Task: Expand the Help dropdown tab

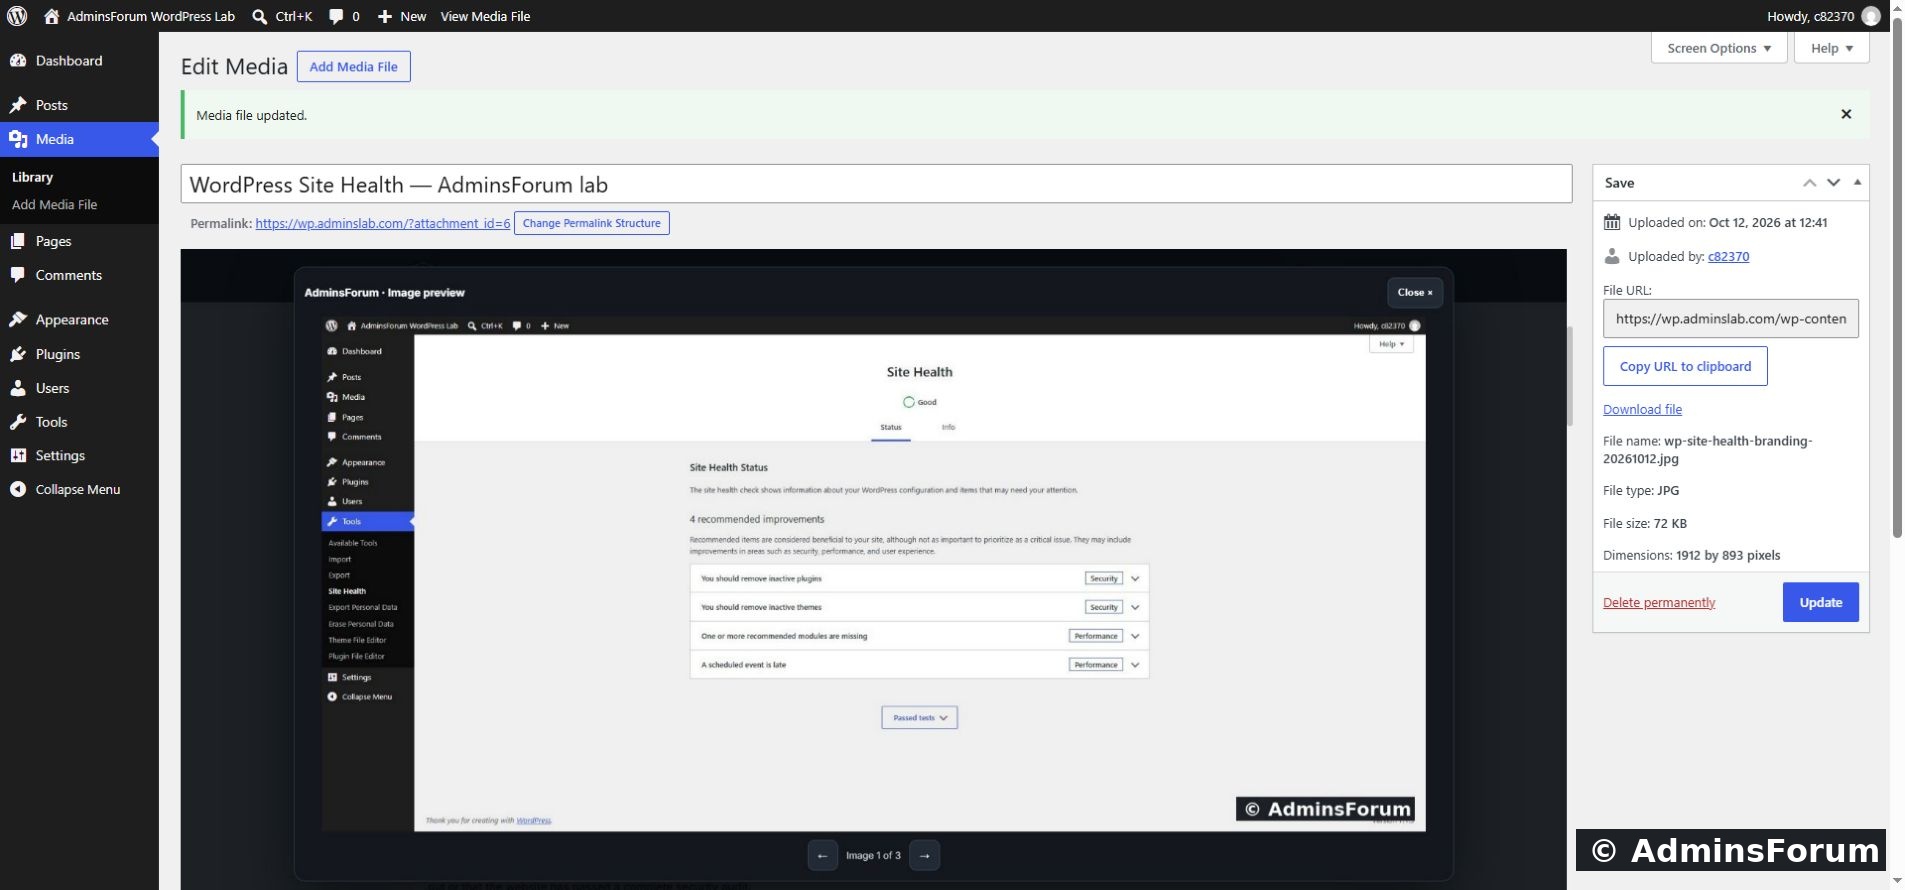Action: [x=1831, y=48]
